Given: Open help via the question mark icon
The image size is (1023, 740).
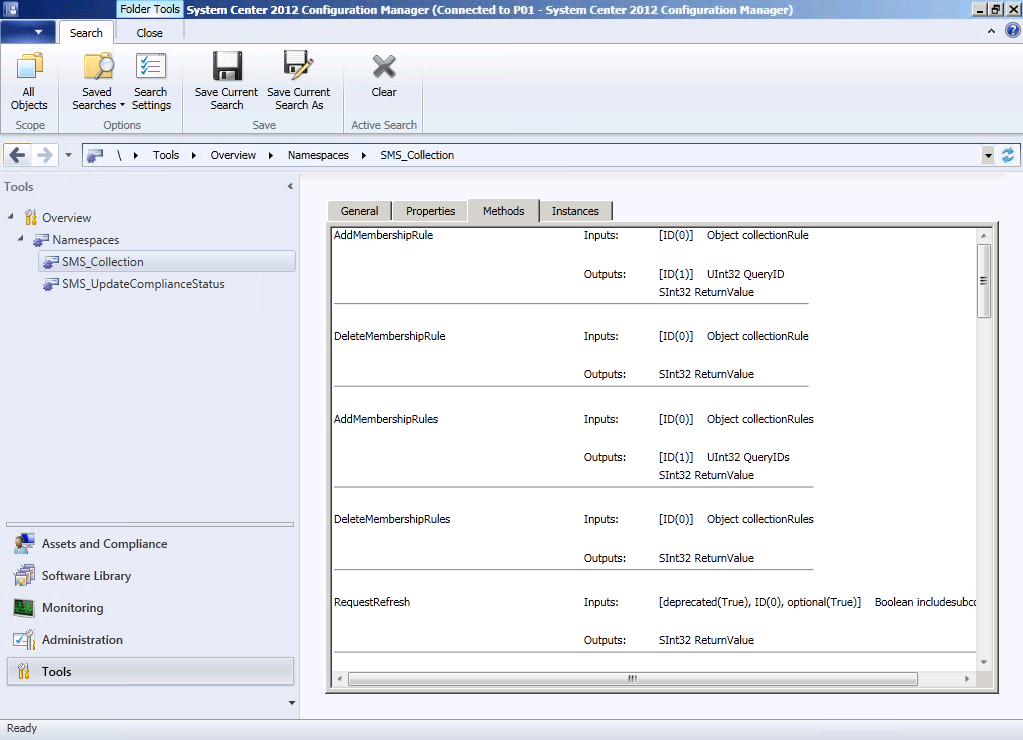Looking at the screenshot, I should [x=1012, y=31].
